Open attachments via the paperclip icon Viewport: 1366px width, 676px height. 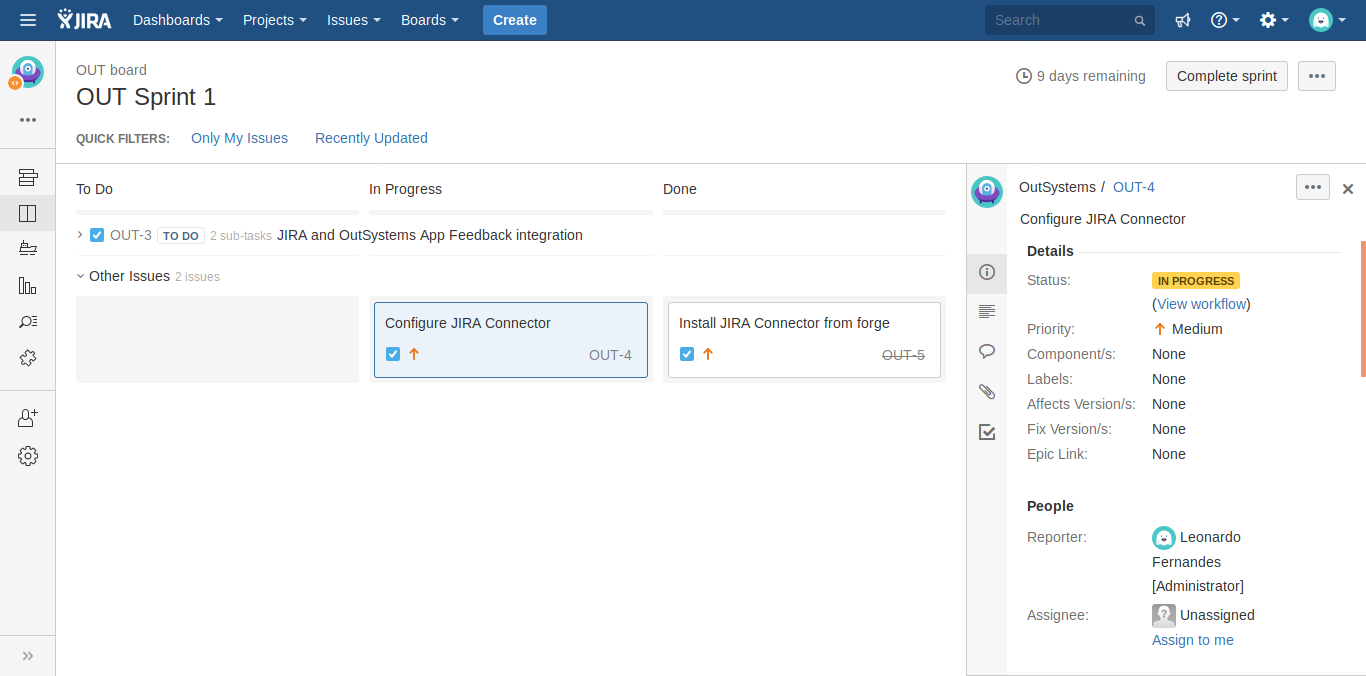[x=987, y=391]
